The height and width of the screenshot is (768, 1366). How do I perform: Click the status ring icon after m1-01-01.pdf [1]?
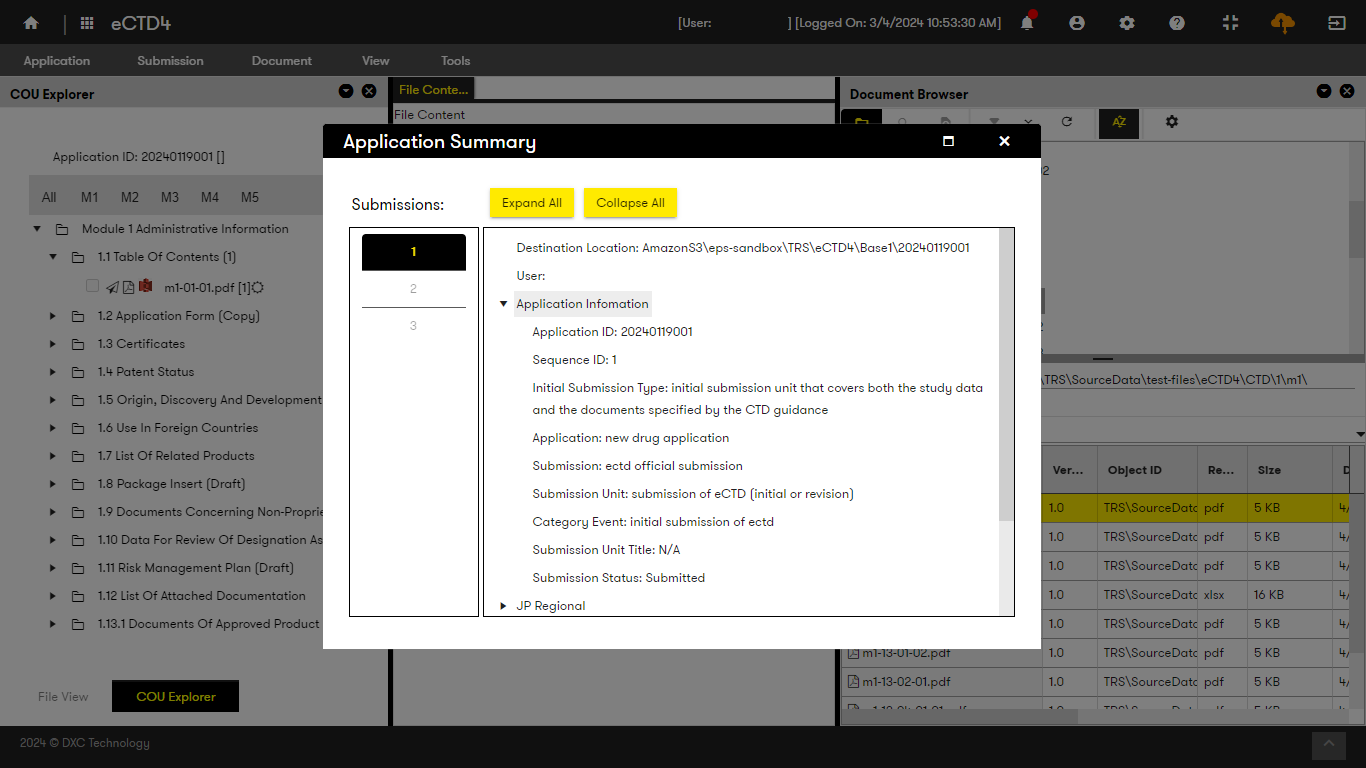[258, 288]
